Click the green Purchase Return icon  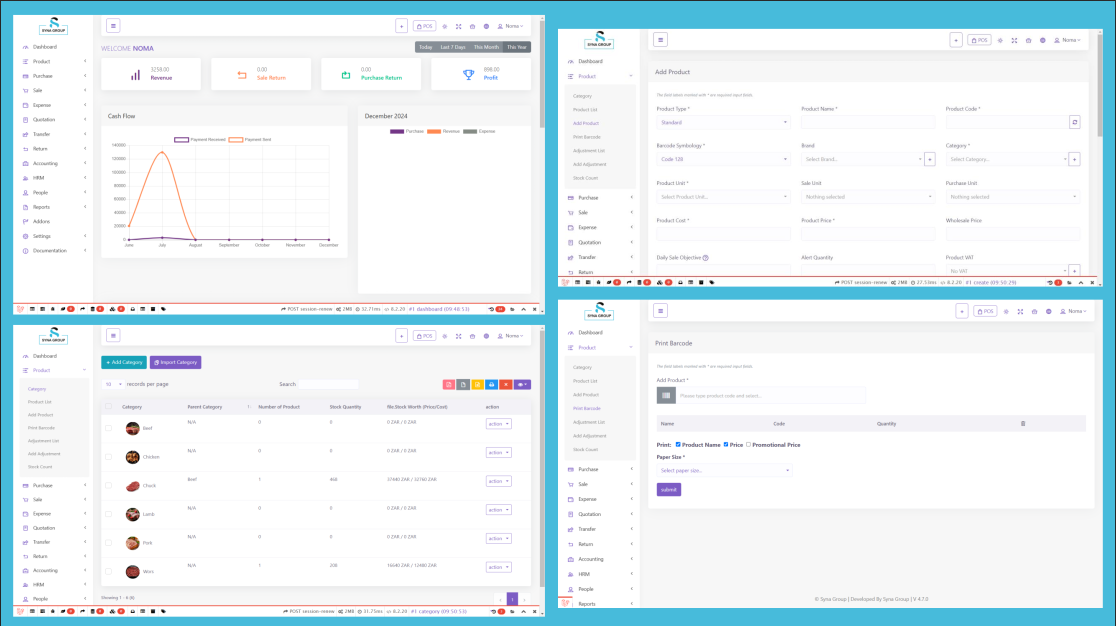pos(345,74)
